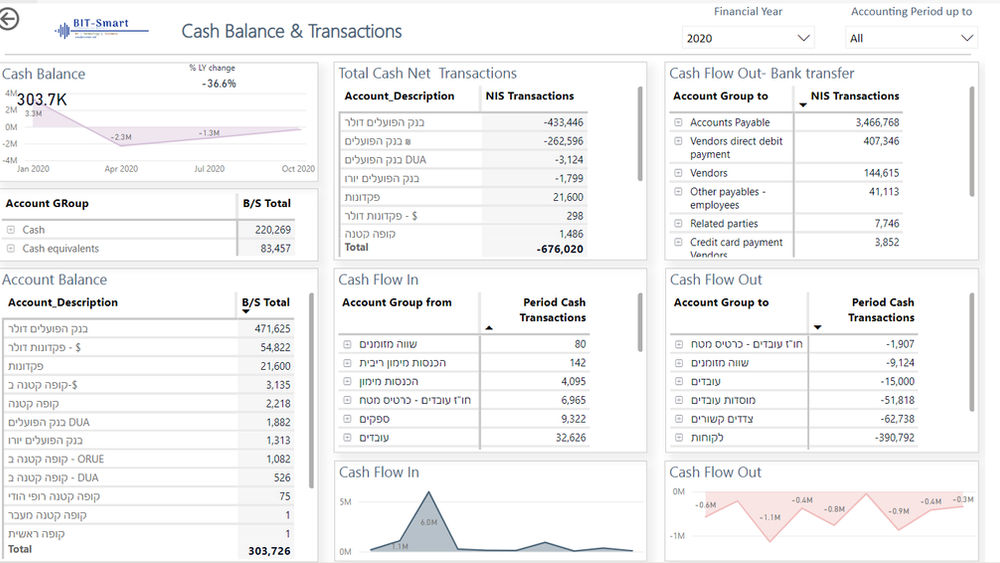Viewport: 1000px width, 563px height.
Task: Select the פקדונות row with 21,600 in Account Balance
Action: tap(149, 366)
